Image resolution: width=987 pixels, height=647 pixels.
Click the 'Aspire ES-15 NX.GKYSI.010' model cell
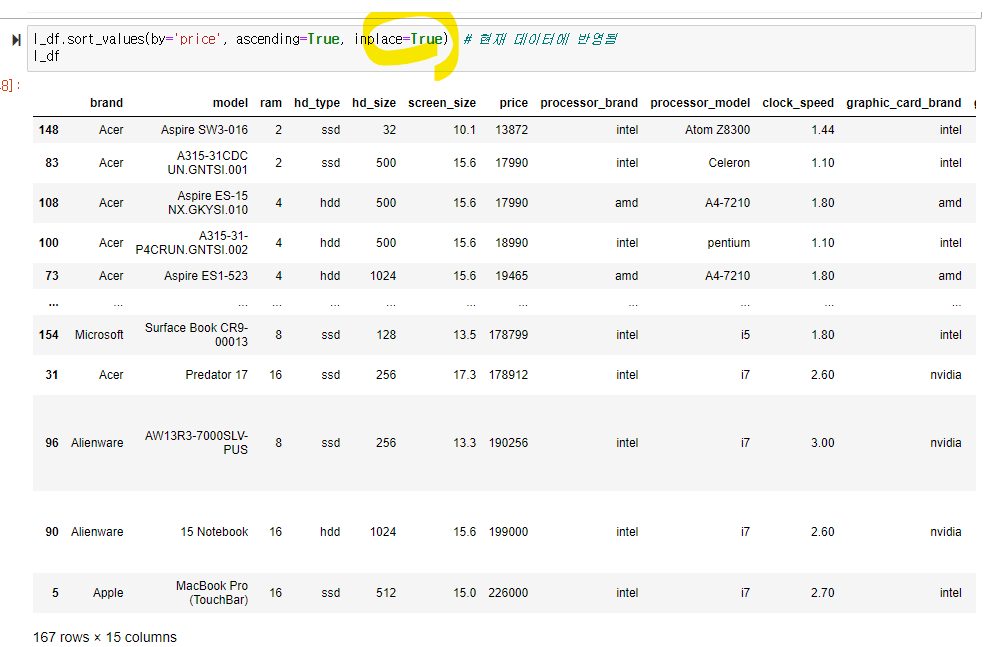(208, 203)
